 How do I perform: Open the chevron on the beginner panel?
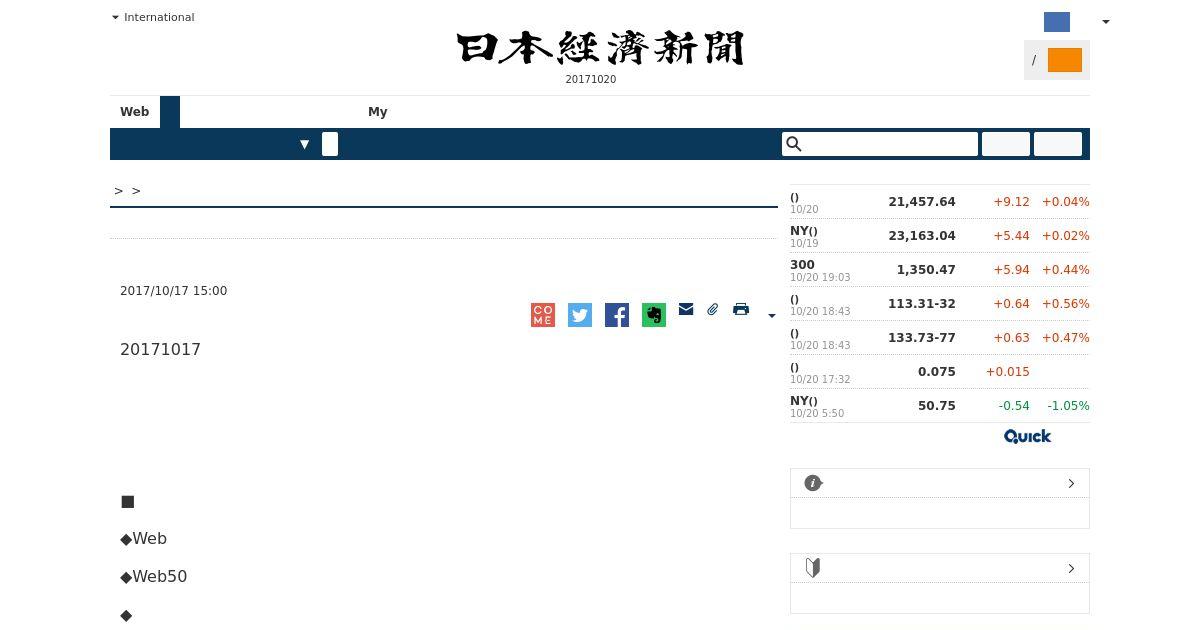1071,568
